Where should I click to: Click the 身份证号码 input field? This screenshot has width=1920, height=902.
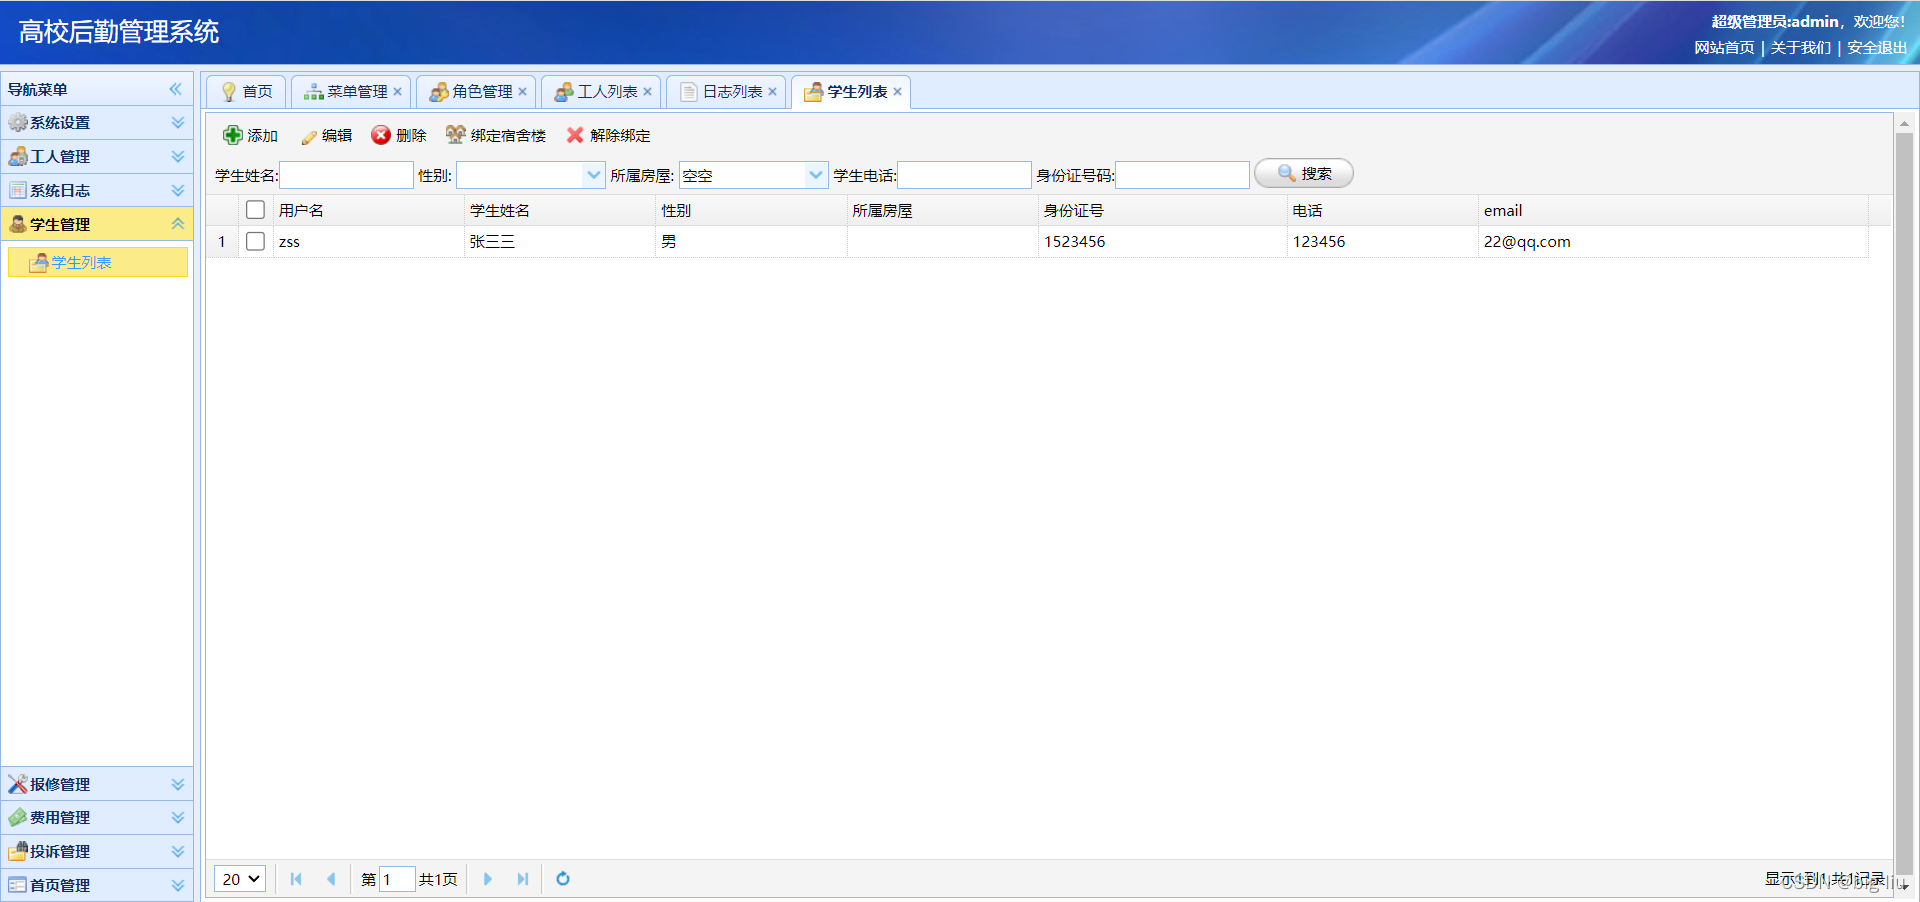tap(1182, 175)
